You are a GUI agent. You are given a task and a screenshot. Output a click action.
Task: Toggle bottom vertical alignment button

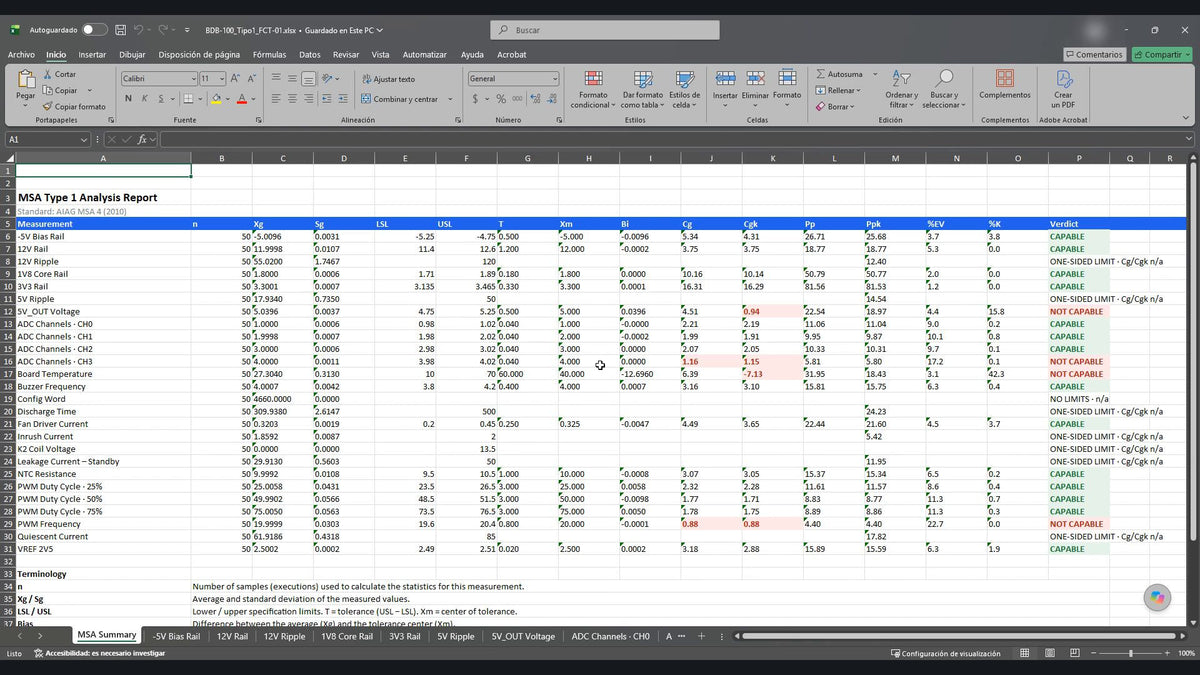(x=310, y=78)
